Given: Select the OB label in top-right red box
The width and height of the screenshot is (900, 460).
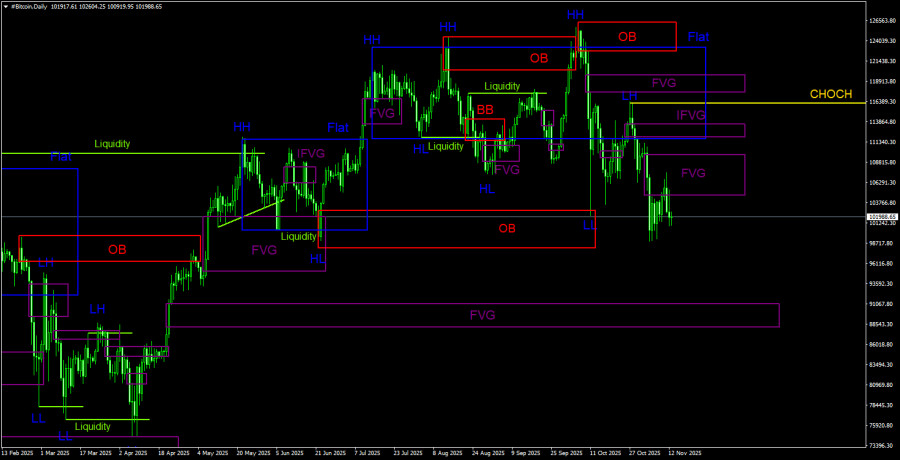Looking at the screenshot, I should (x=626, y=37).
